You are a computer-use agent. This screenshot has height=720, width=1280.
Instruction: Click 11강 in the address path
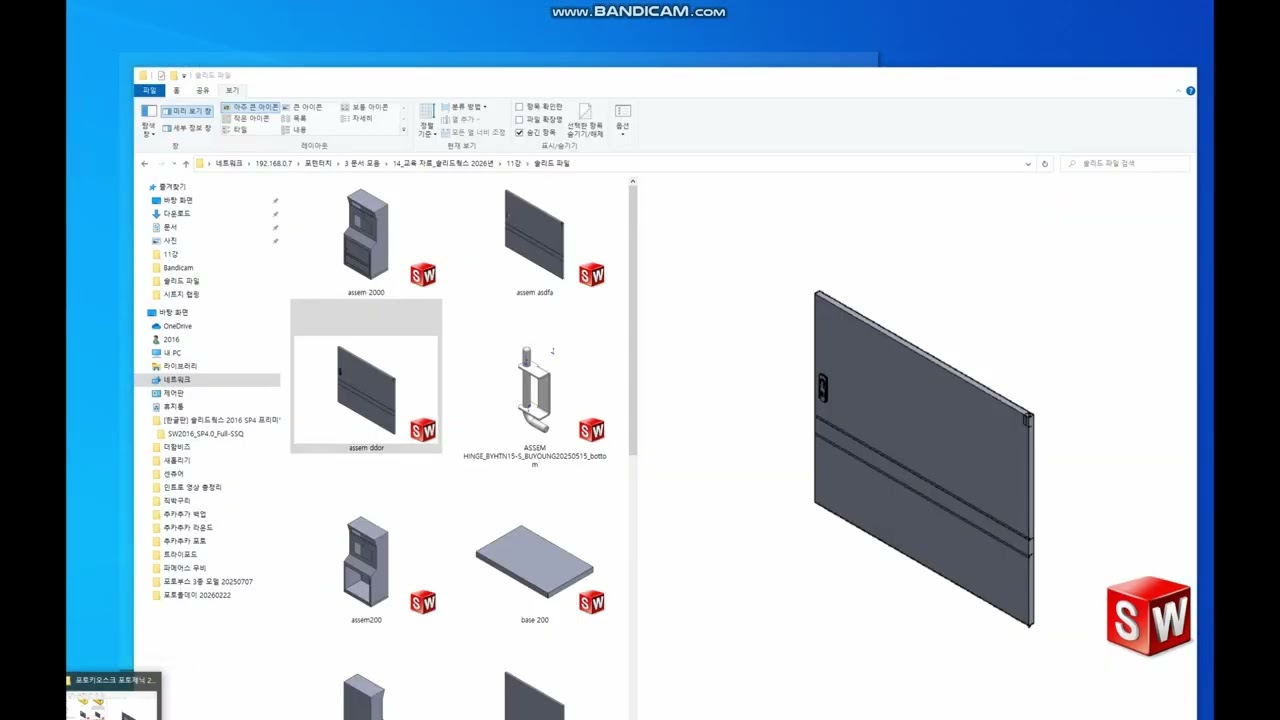[513, 163]
